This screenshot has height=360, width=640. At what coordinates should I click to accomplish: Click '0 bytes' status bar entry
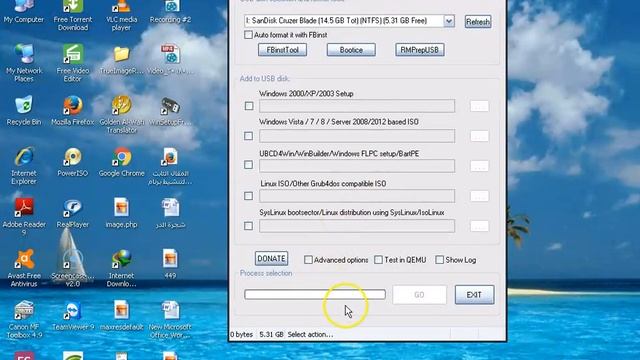point(242,334)
